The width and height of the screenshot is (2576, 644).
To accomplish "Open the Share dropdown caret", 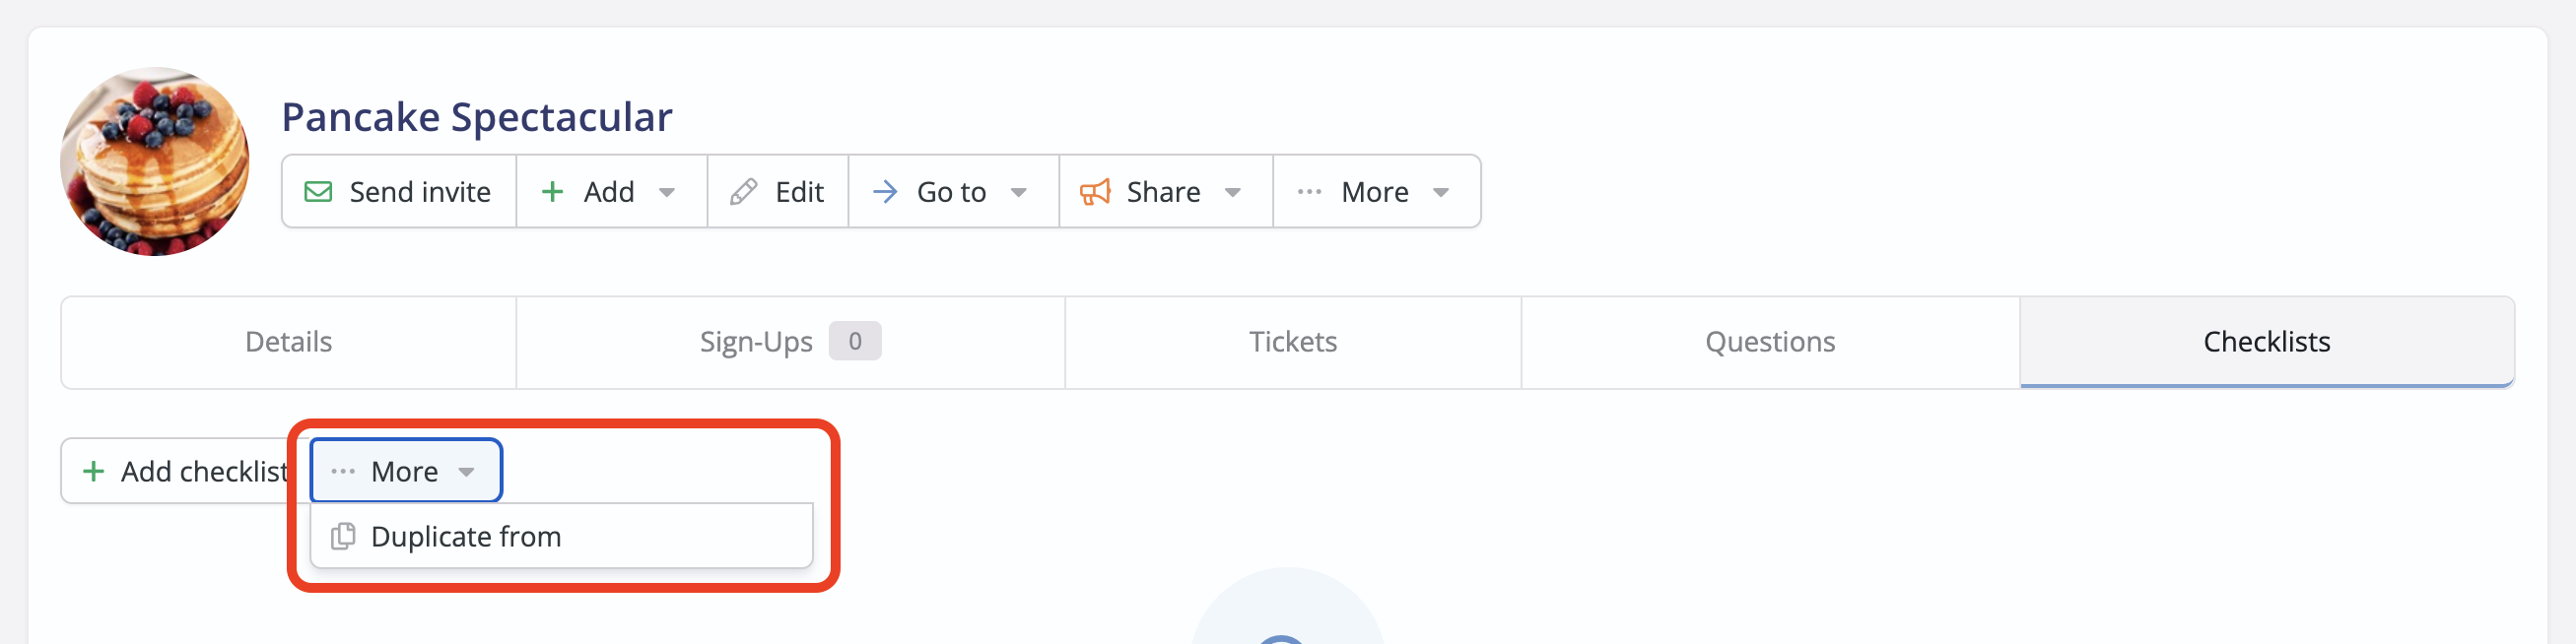I will click(1233, 192).
